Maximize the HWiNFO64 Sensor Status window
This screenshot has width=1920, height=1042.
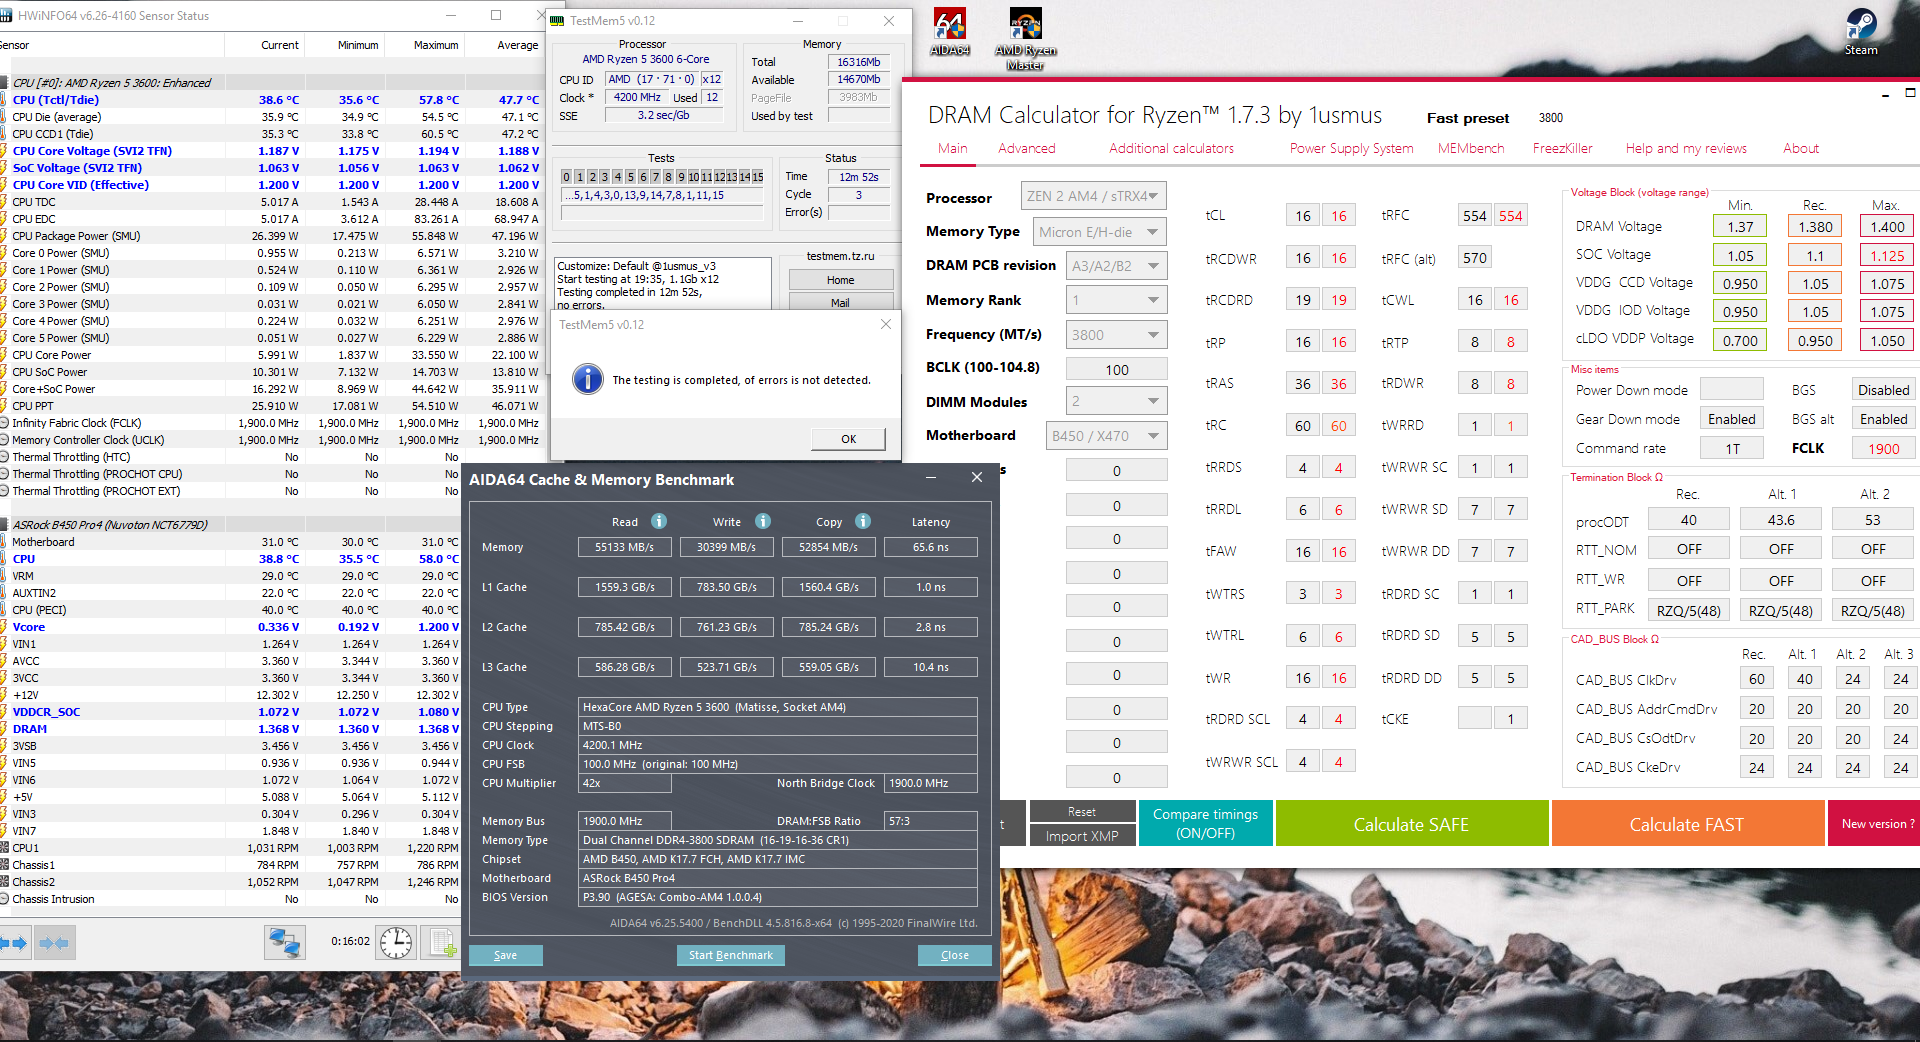pos(495,15)
